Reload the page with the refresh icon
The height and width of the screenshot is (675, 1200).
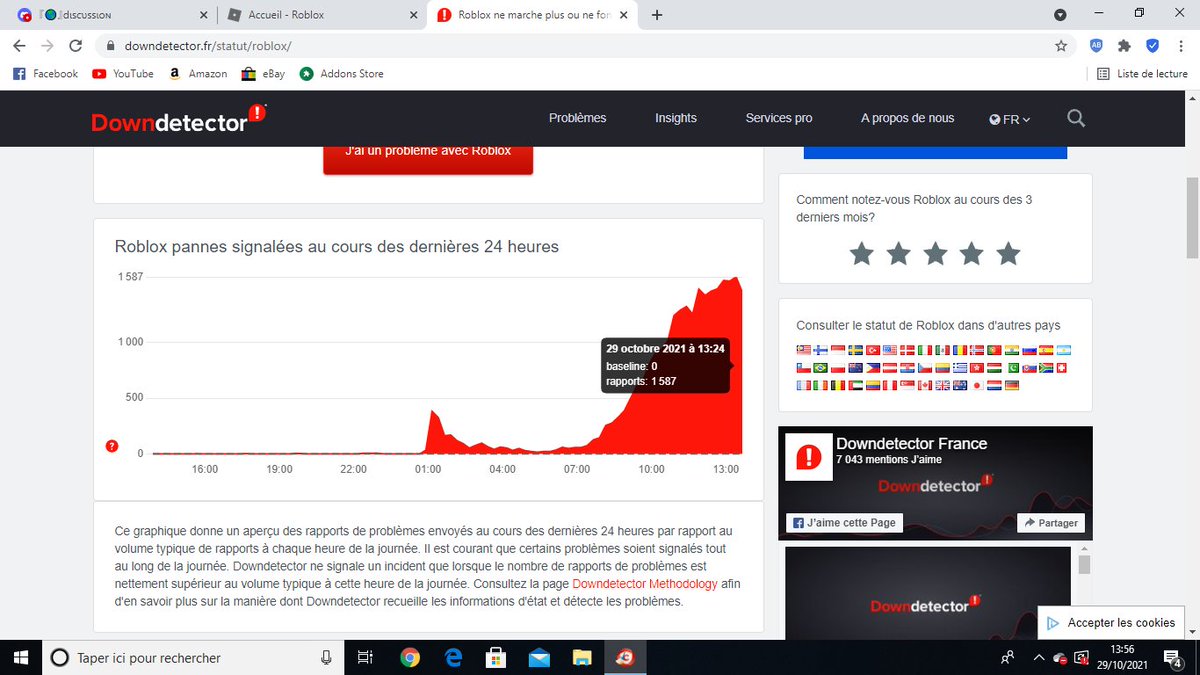[x=75, y=46]
